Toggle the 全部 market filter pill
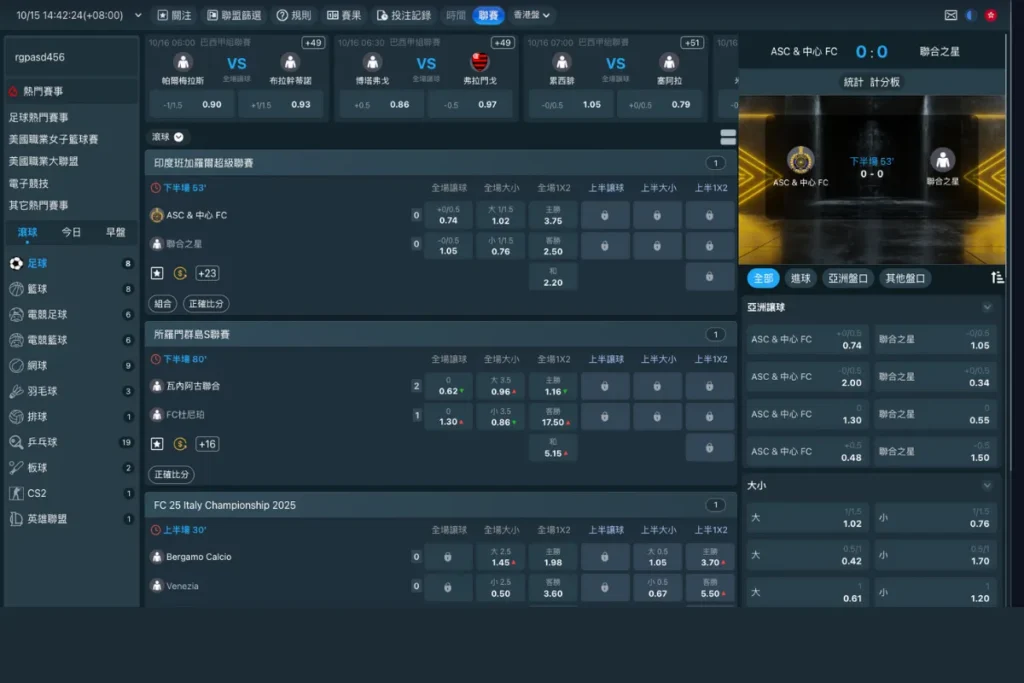1024x683 pixels. [762, 278]
